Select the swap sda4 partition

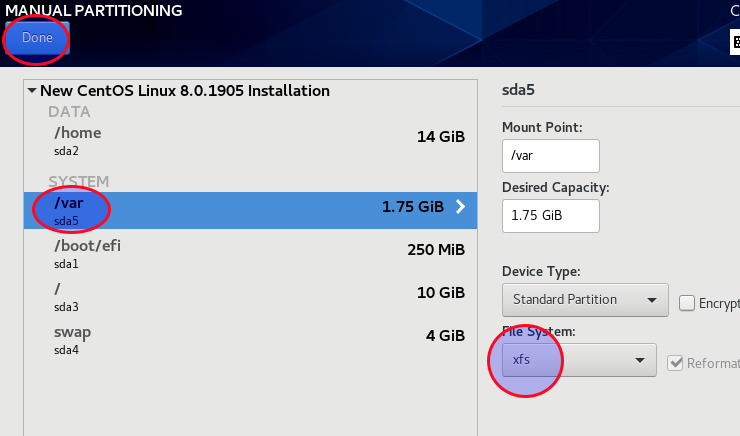(251, 340)
